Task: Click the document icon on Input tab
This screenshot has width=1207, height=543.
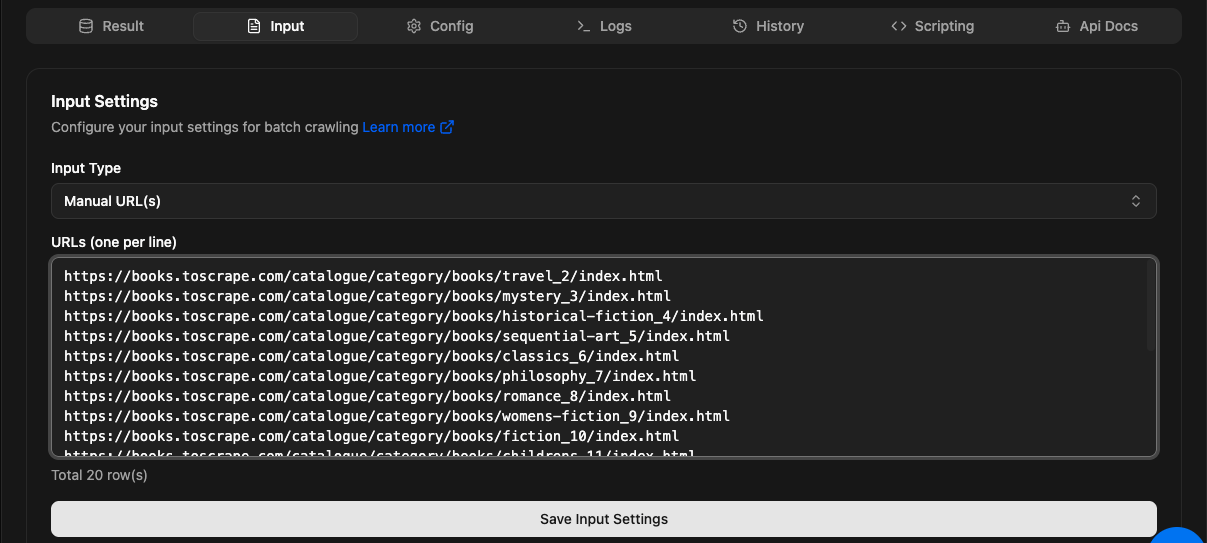Action: pyautogui.click(x=254, y=26)
